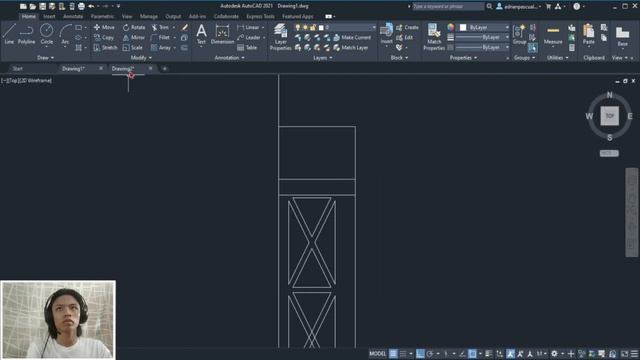Toggle object snap tracking in status bar
The image size is (640, 360).
point(462,353)
